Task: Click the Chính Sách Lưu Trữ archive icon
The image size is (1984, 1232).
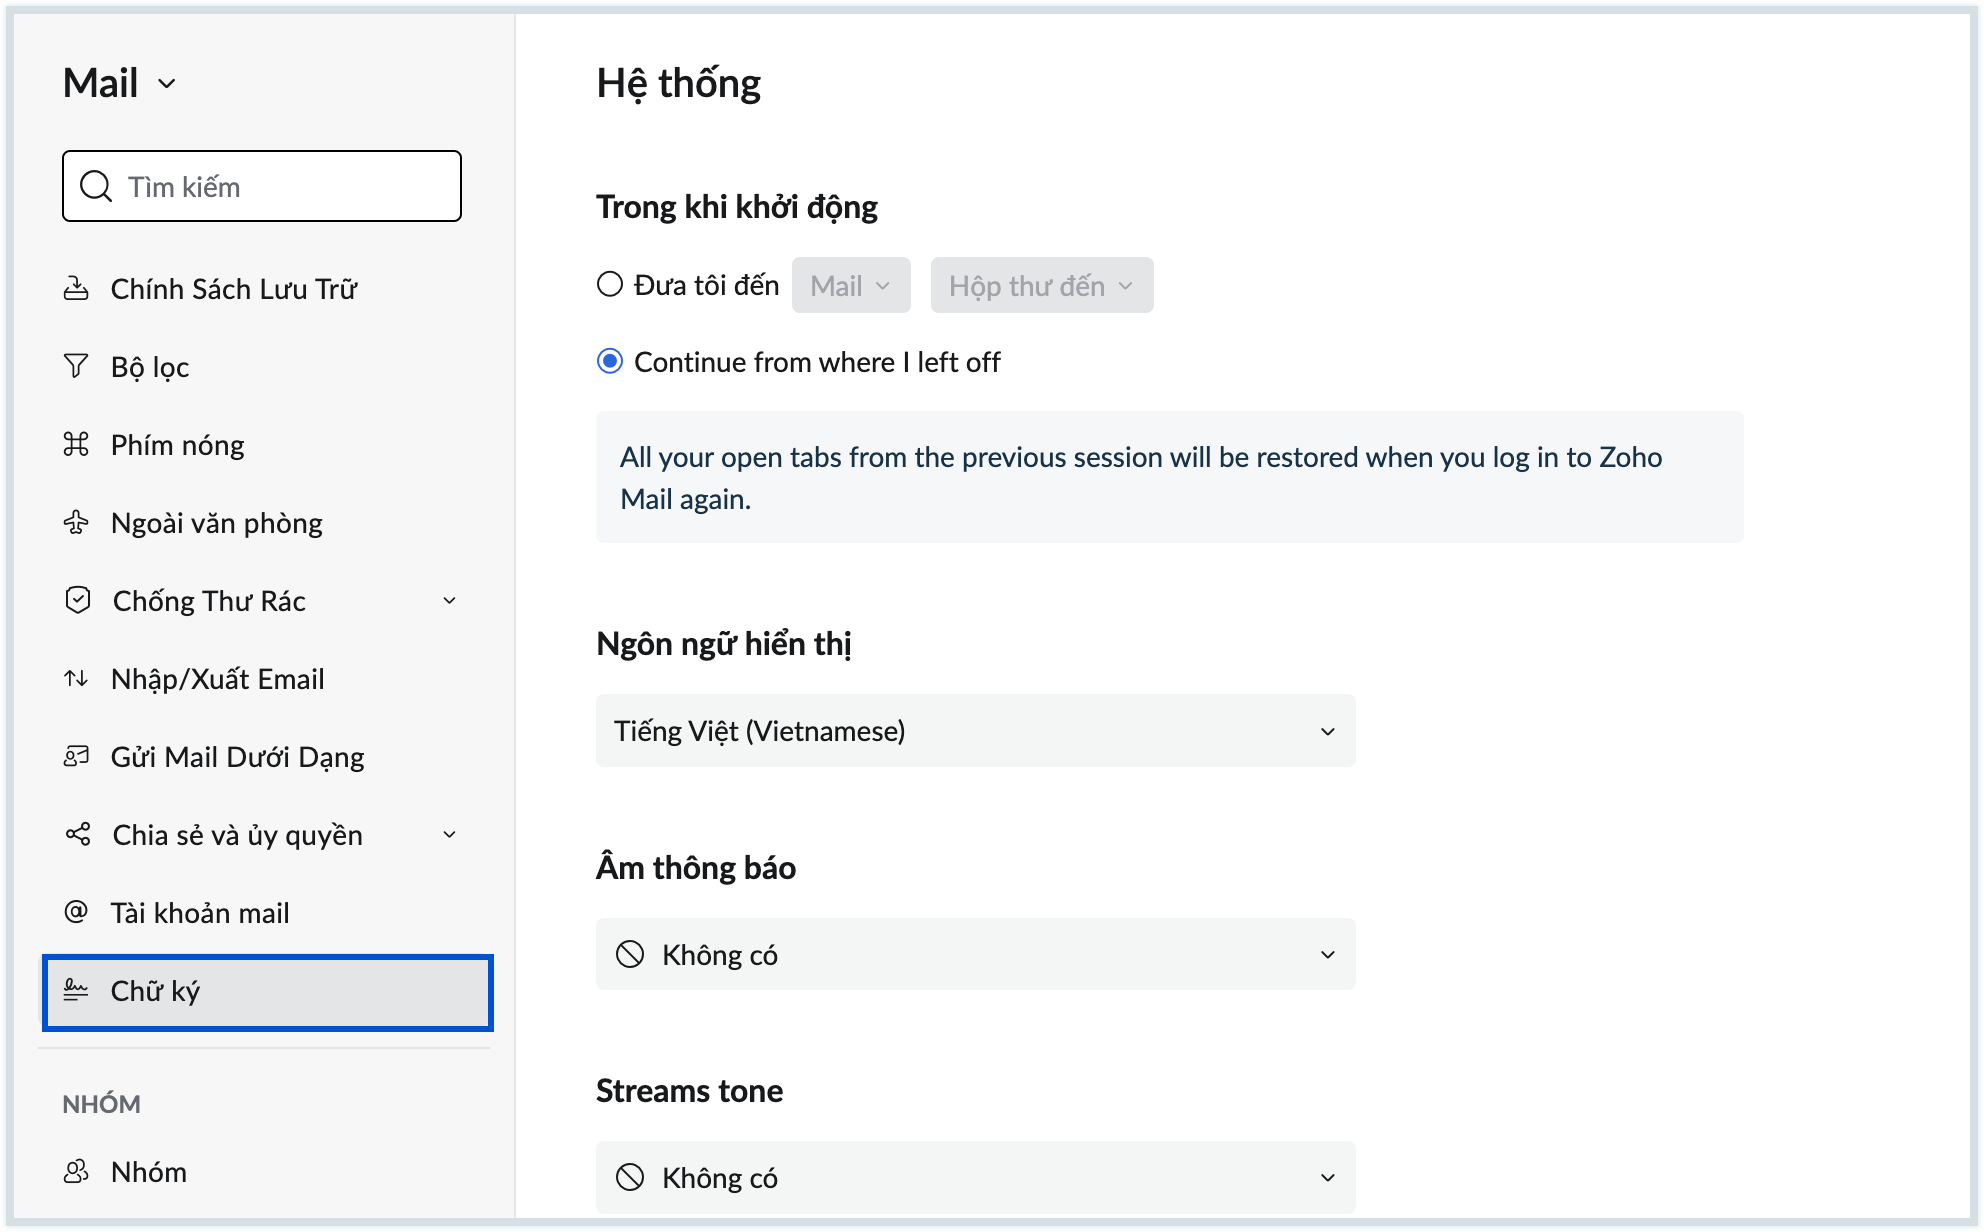Action: coord(76,289)
